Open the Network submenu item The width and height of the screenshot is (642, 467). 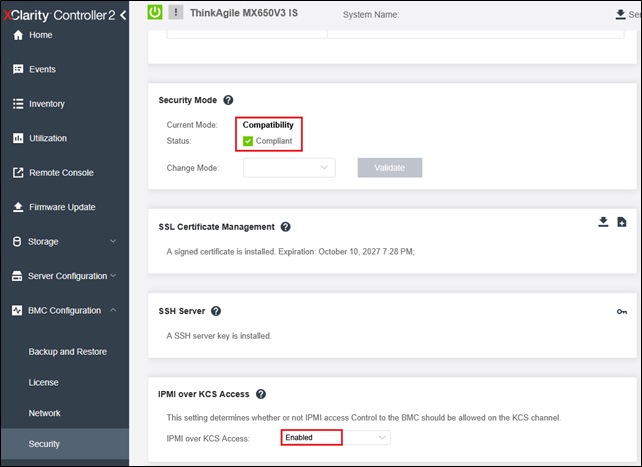pyautogui.click(x=45, y=413)
